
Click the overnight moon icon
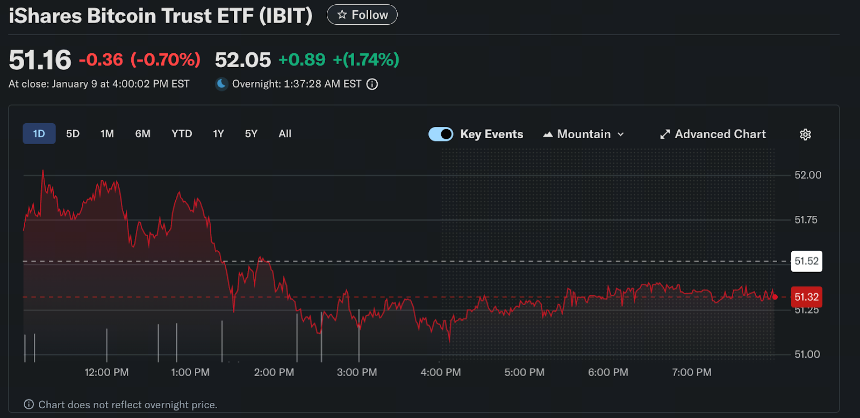pos(221,84)
